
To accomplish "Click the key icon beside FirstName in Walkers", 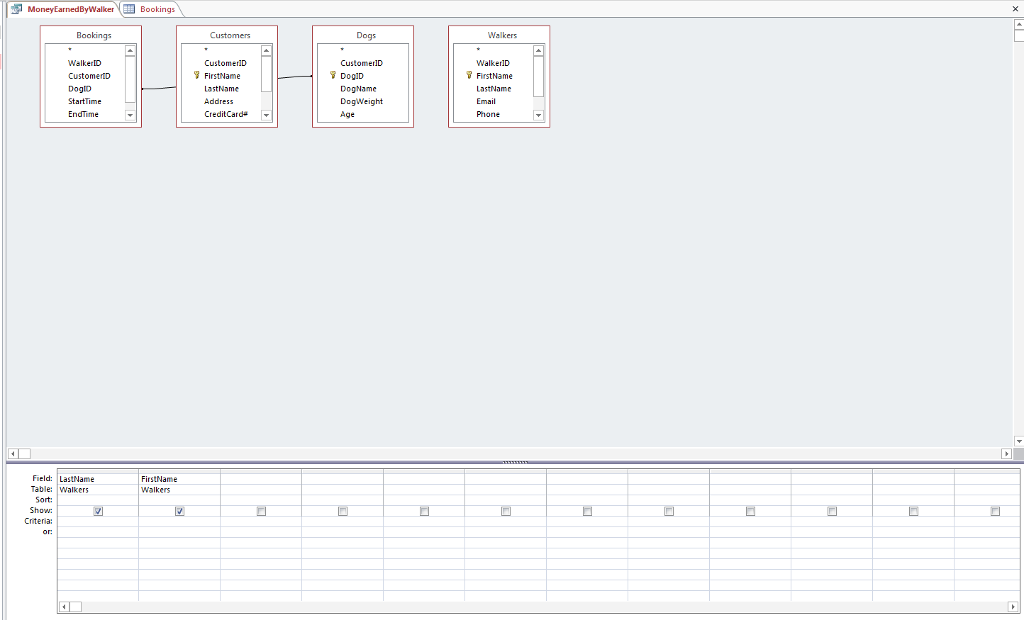I will [467, 75].
